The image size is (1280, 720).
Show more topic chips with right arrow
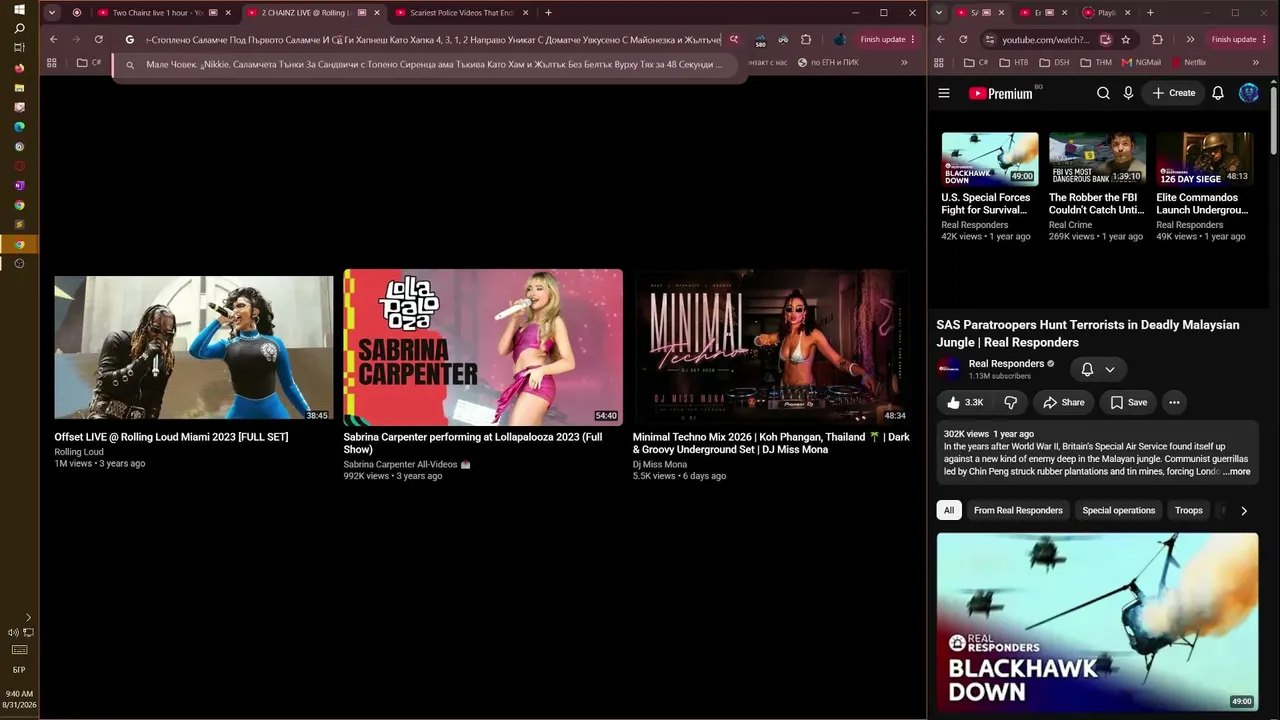point(1243,510)
